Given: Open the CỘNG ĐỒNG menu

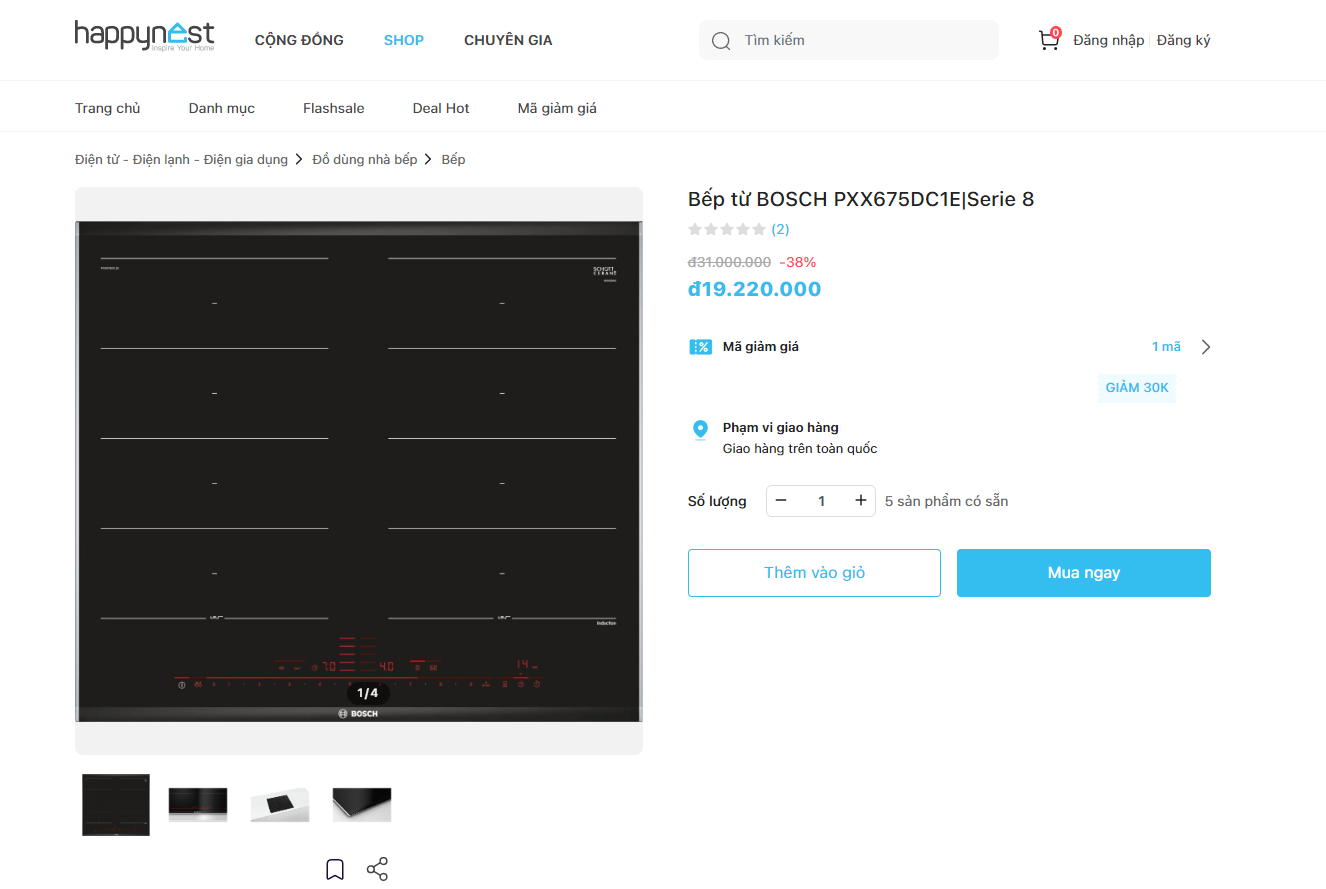Looking at the screenshot, I should (x=299, y=40).
